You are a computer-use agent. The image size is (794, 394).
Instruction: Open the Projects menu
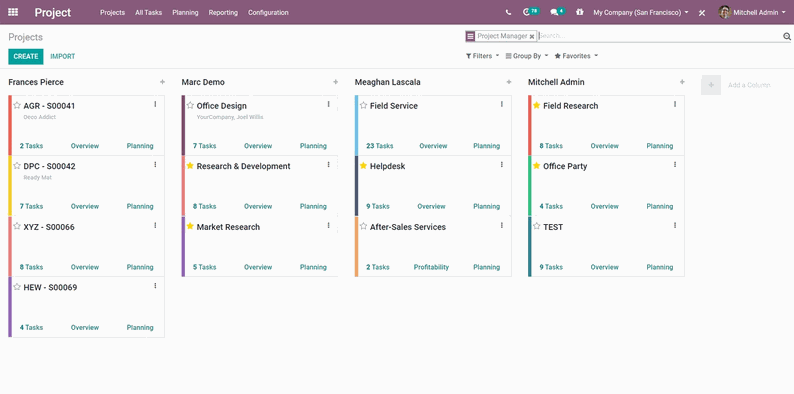(x=112, y=13)
